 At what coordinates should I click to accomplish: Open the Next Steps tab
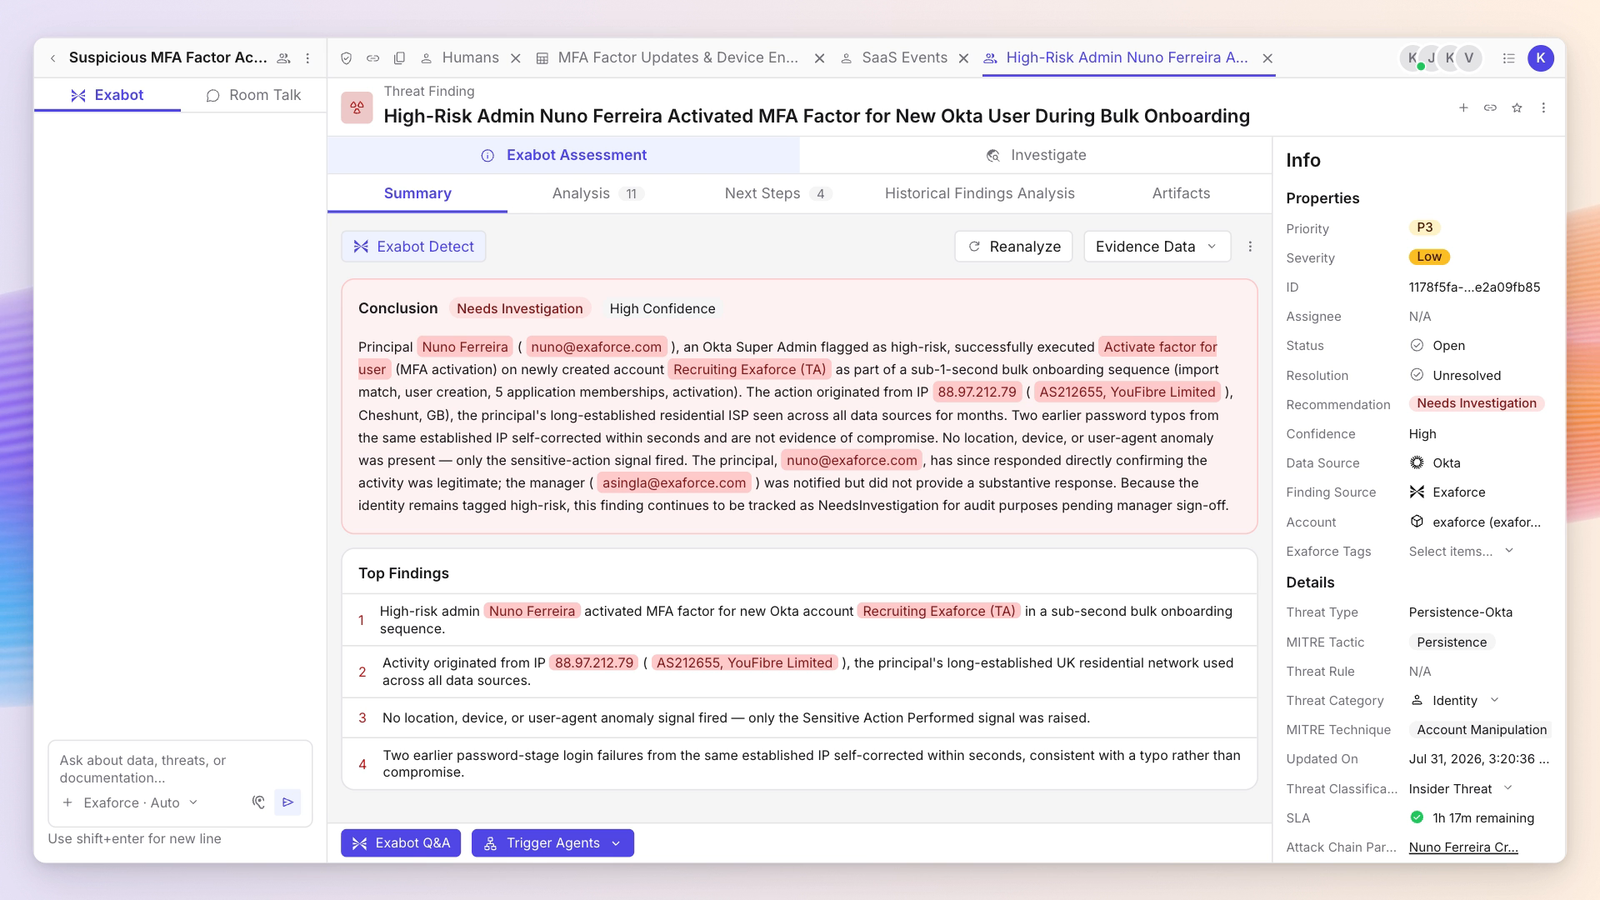click(x=777, y=193)
